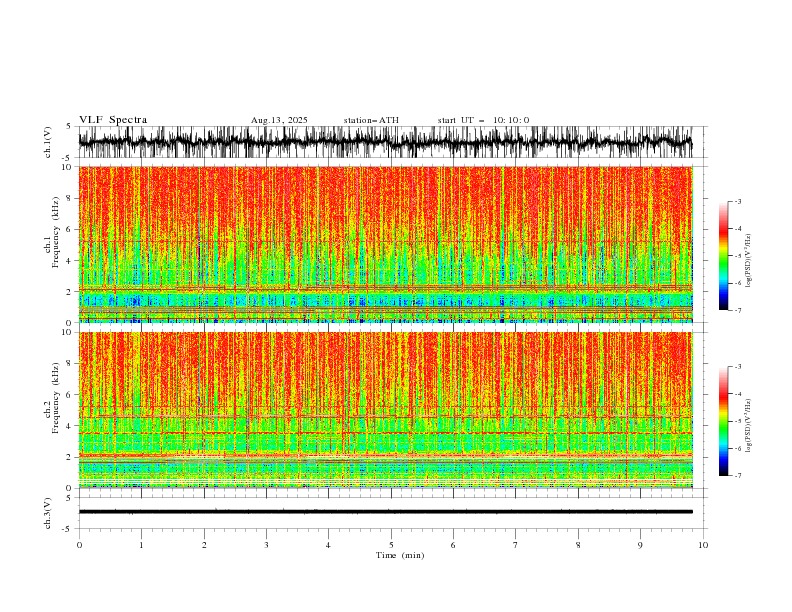Click the '8' kHz tick on ch.1 axis
792x612 pixels.
coord(71,198)
